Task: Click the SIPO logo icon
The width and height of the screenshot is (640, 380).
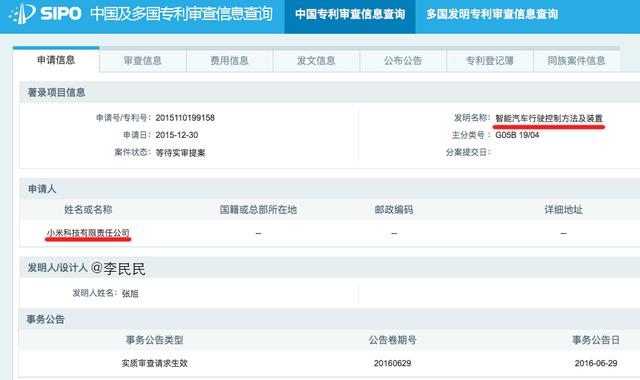Action: [x=23, y=13]
